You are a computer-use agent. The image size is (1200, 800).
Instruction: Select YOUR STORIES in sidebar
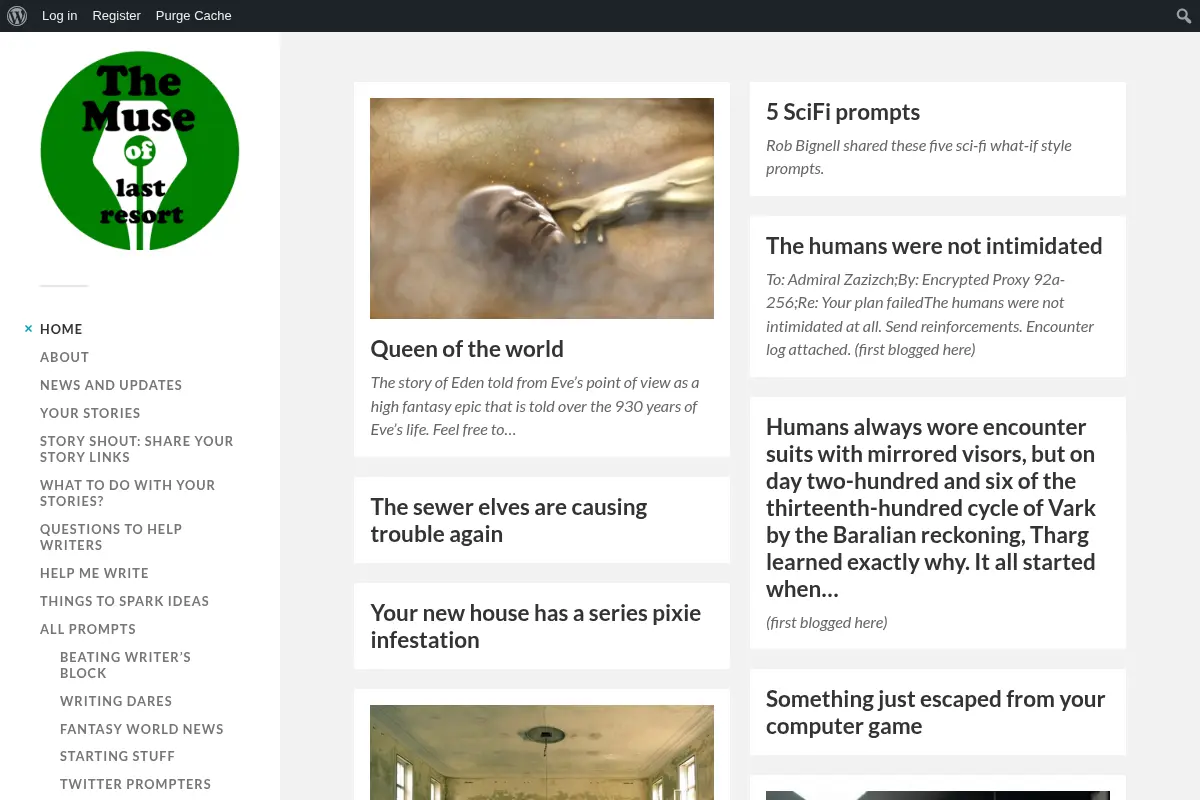coord(90,413)
